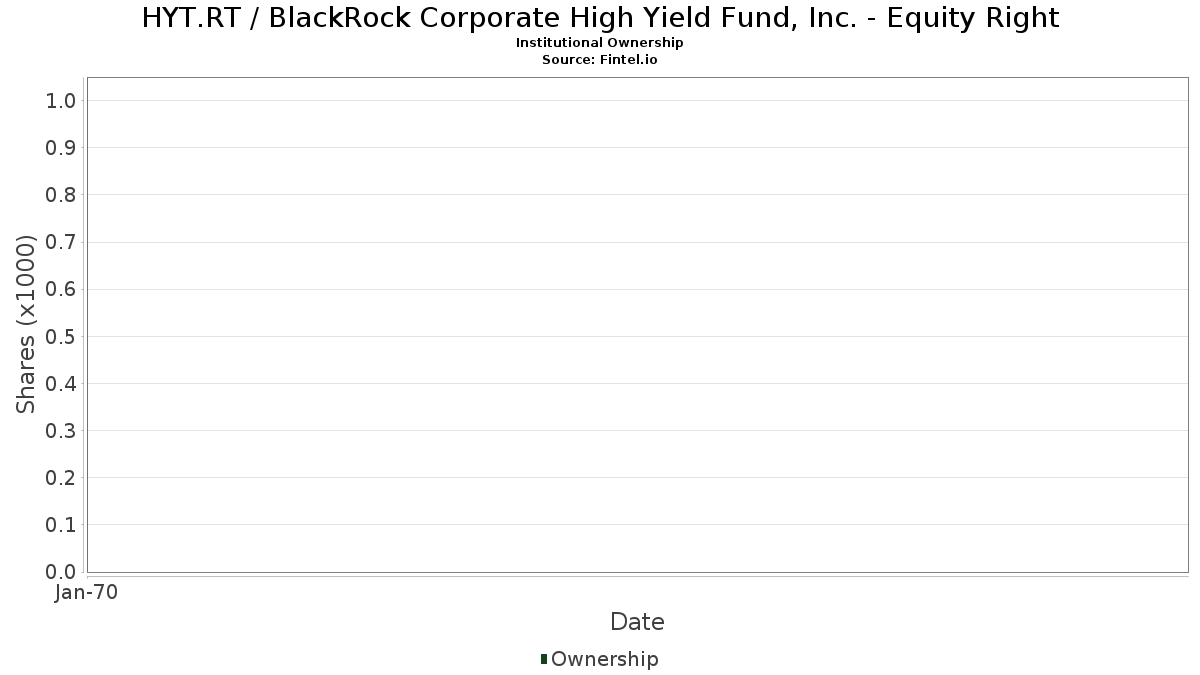Click the 0.6 y-axis tick label

pyautogui.click(x=61, y=289)
